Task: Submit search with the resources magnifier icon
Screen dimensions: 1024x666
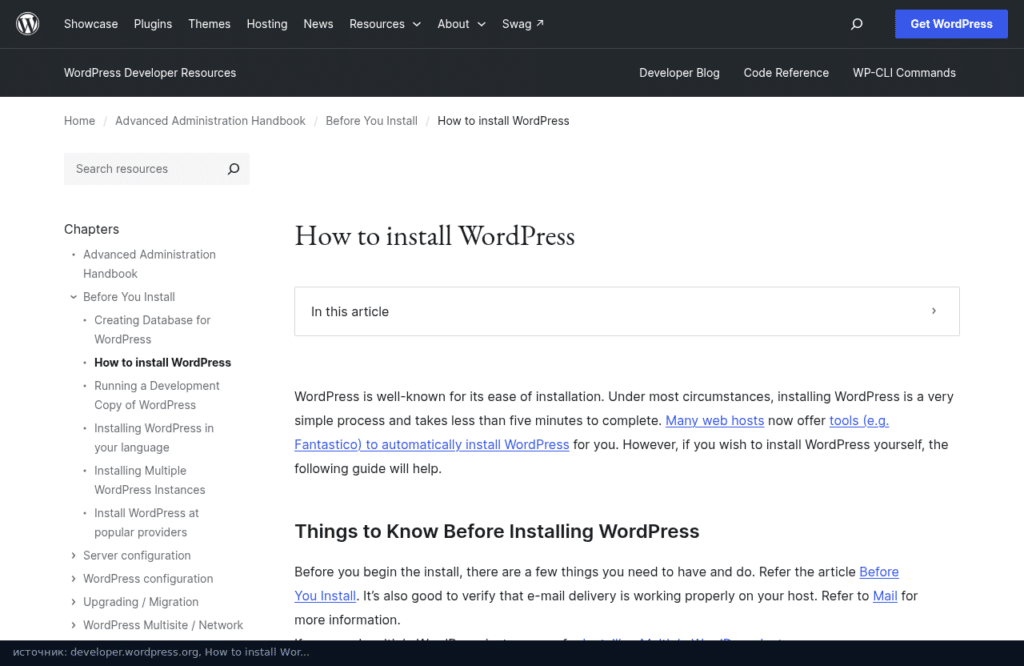Action: [x=233, y=169]
